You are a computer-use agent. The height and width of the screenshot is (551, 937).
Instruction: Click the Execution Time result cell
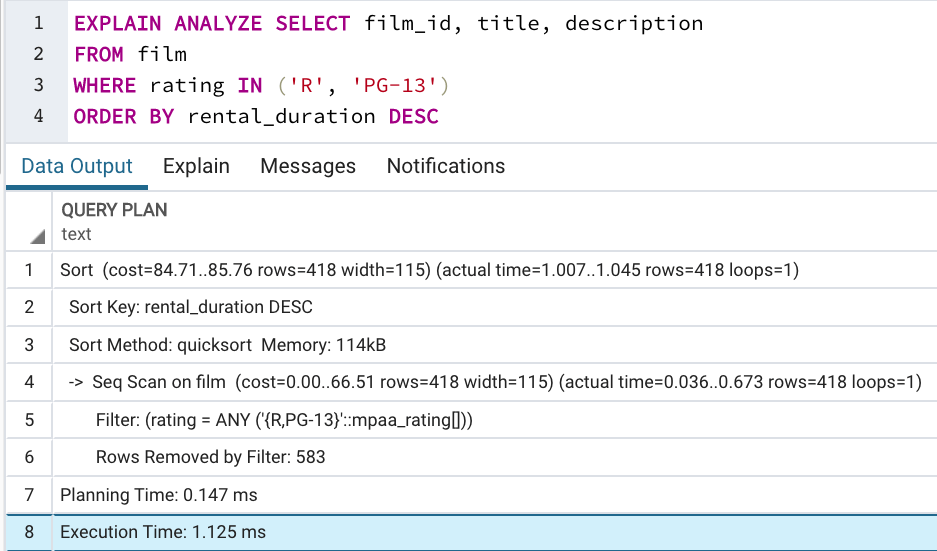pyautogui.click(x=495, y=532)
